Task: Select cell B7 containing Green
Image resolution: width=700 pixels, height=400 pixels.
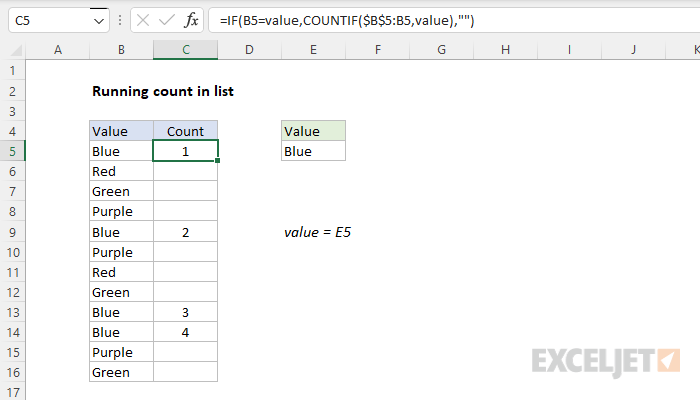Action: pyautogui.click(x=121, y=192)
